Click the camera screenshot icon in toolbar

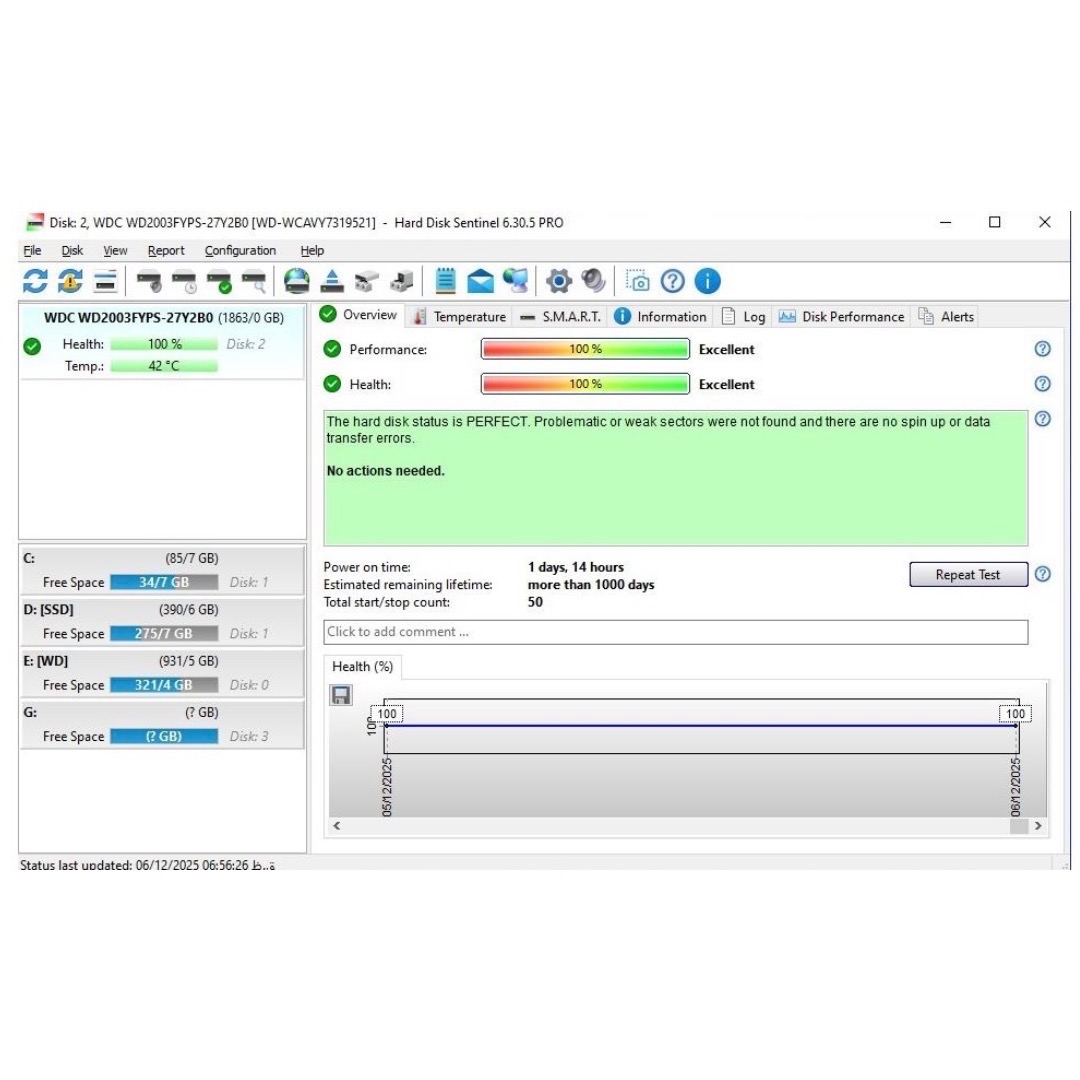[638, 281]
